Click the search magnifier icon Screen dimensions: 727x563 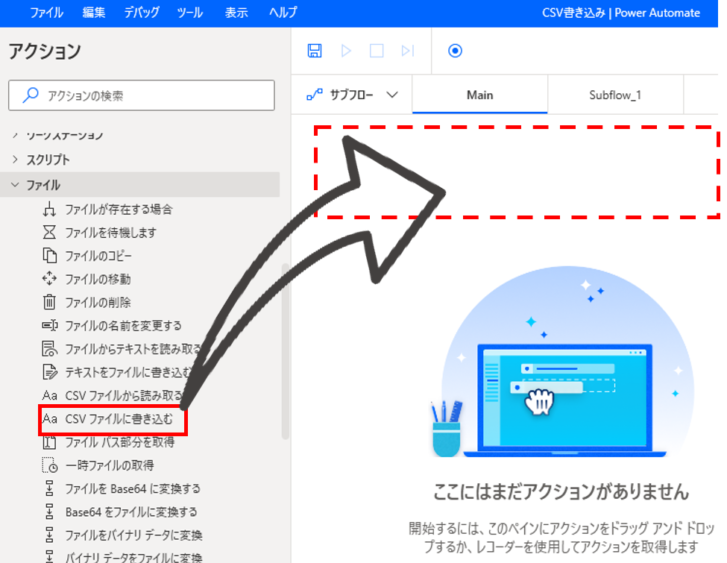pyautogui.click(x=31, y=95)
